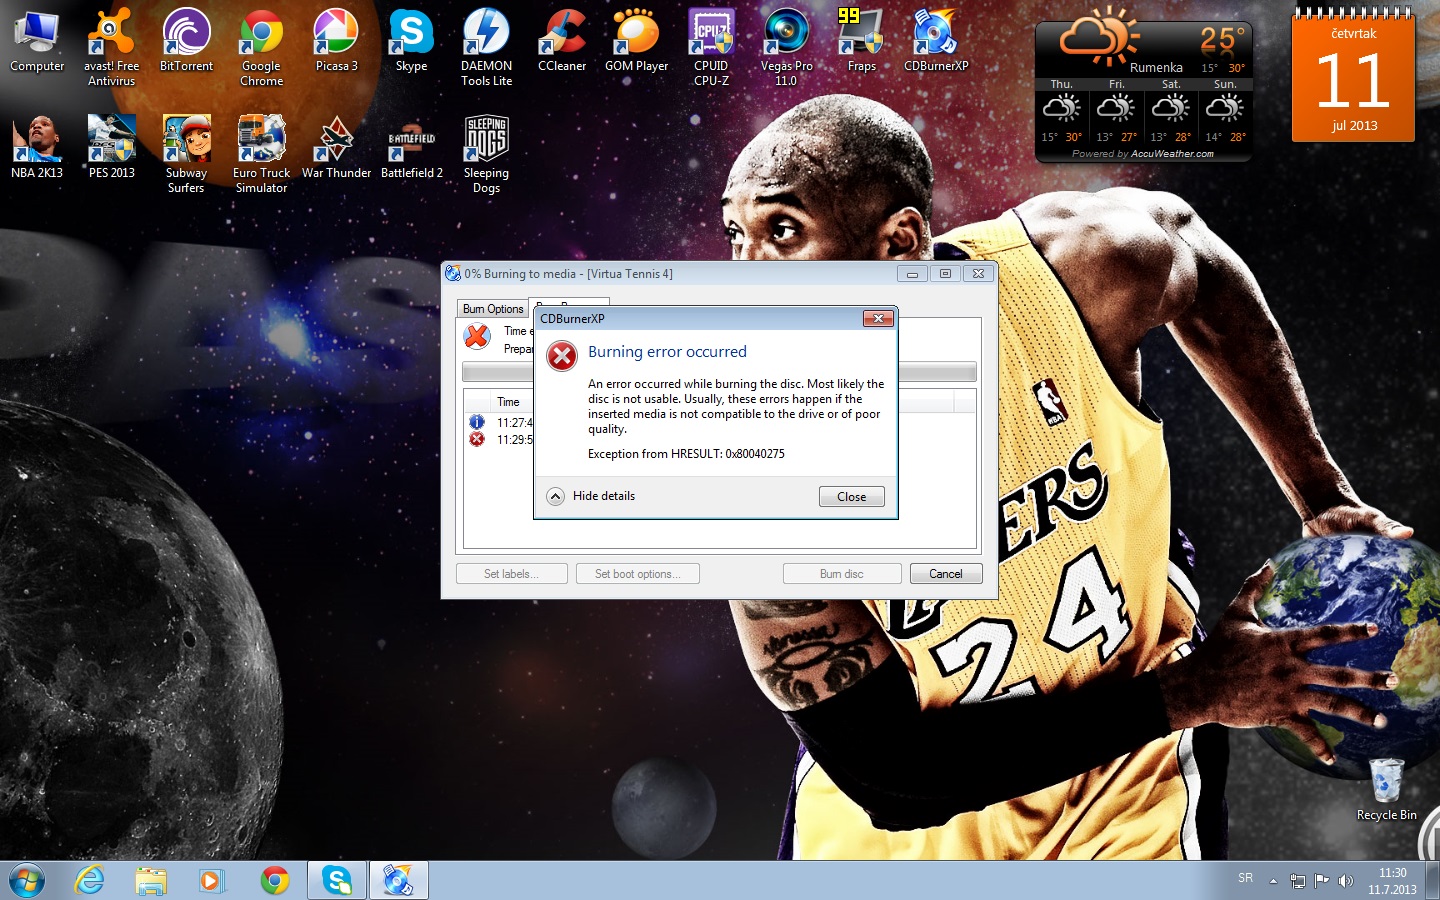Cancel the burning process window
1440x900 pixels.
click(945, 574)
